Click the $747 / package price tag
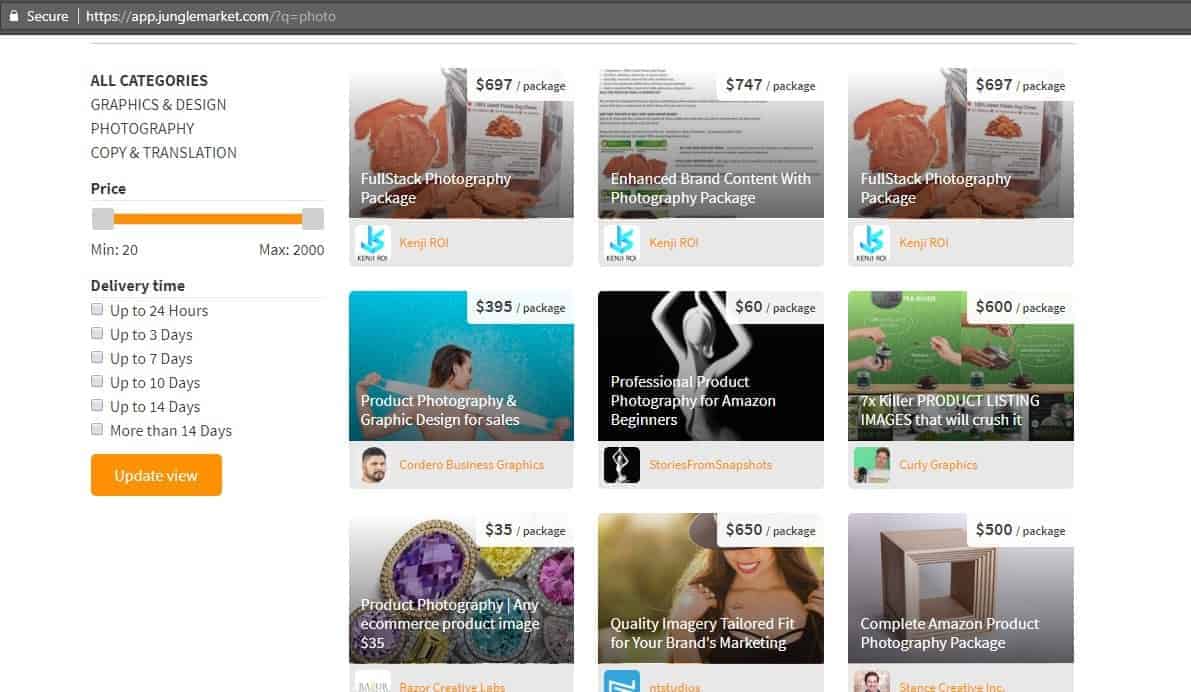Viewport: 1191px width, 692px height. coord(769,85)
